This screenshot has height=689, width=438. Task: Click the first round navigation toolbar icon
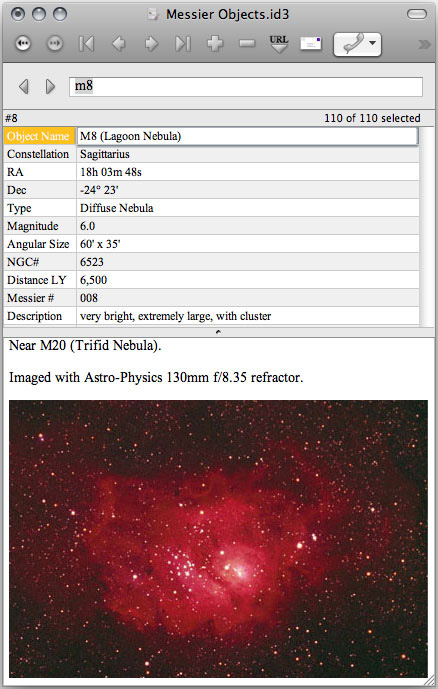[x=23, y=44]
